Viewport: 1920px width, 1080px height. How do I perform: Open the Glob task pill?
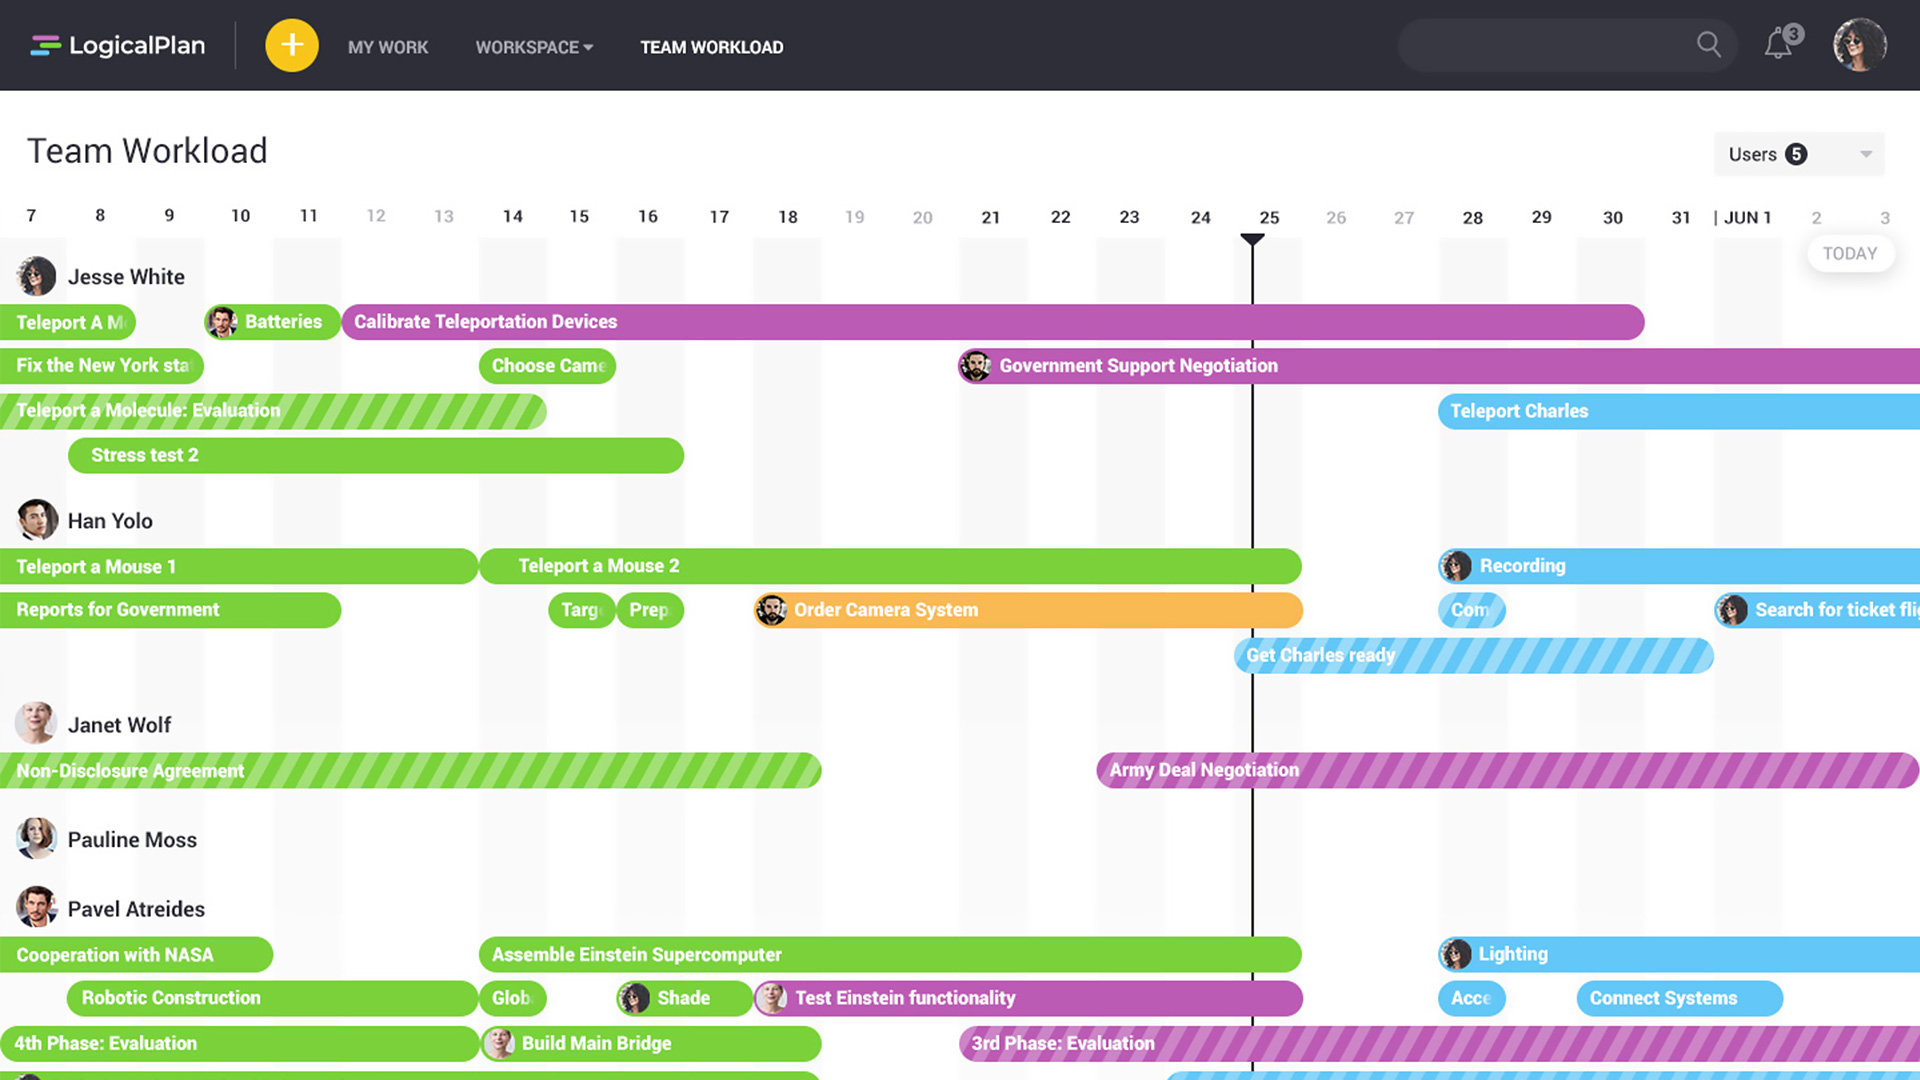click(513, 998)
